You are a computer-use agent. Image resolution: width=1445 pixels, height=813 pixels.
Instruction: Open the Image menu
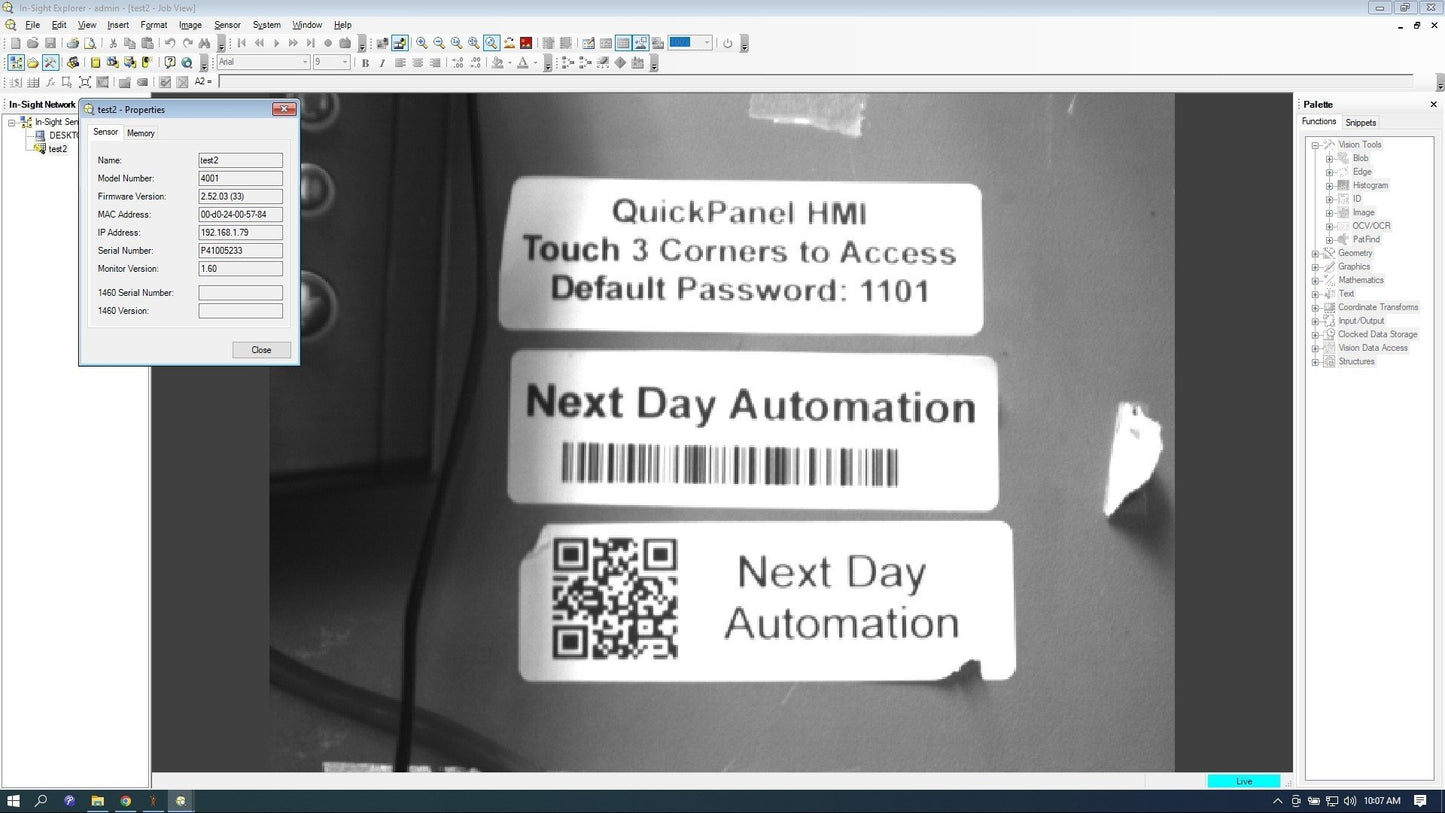click(190, 25)
